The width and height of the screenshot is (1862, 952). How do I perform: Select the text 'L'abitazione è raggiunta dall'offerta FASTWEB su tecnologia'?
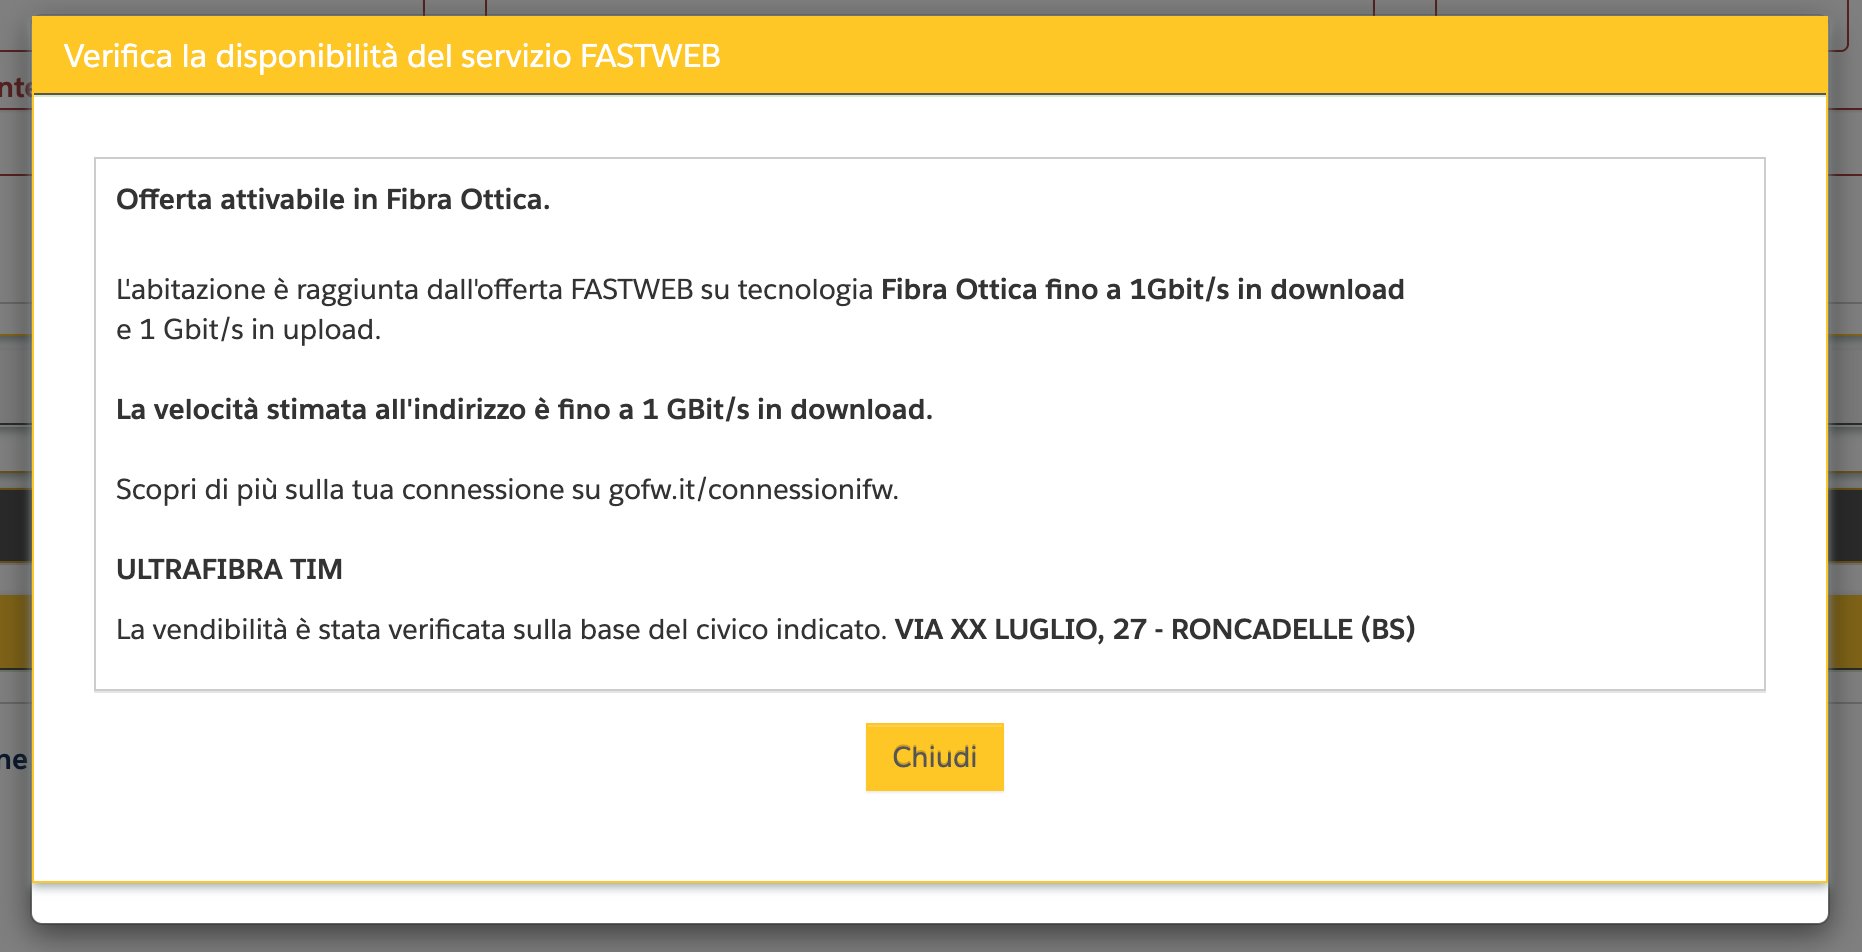coord(495,290)
